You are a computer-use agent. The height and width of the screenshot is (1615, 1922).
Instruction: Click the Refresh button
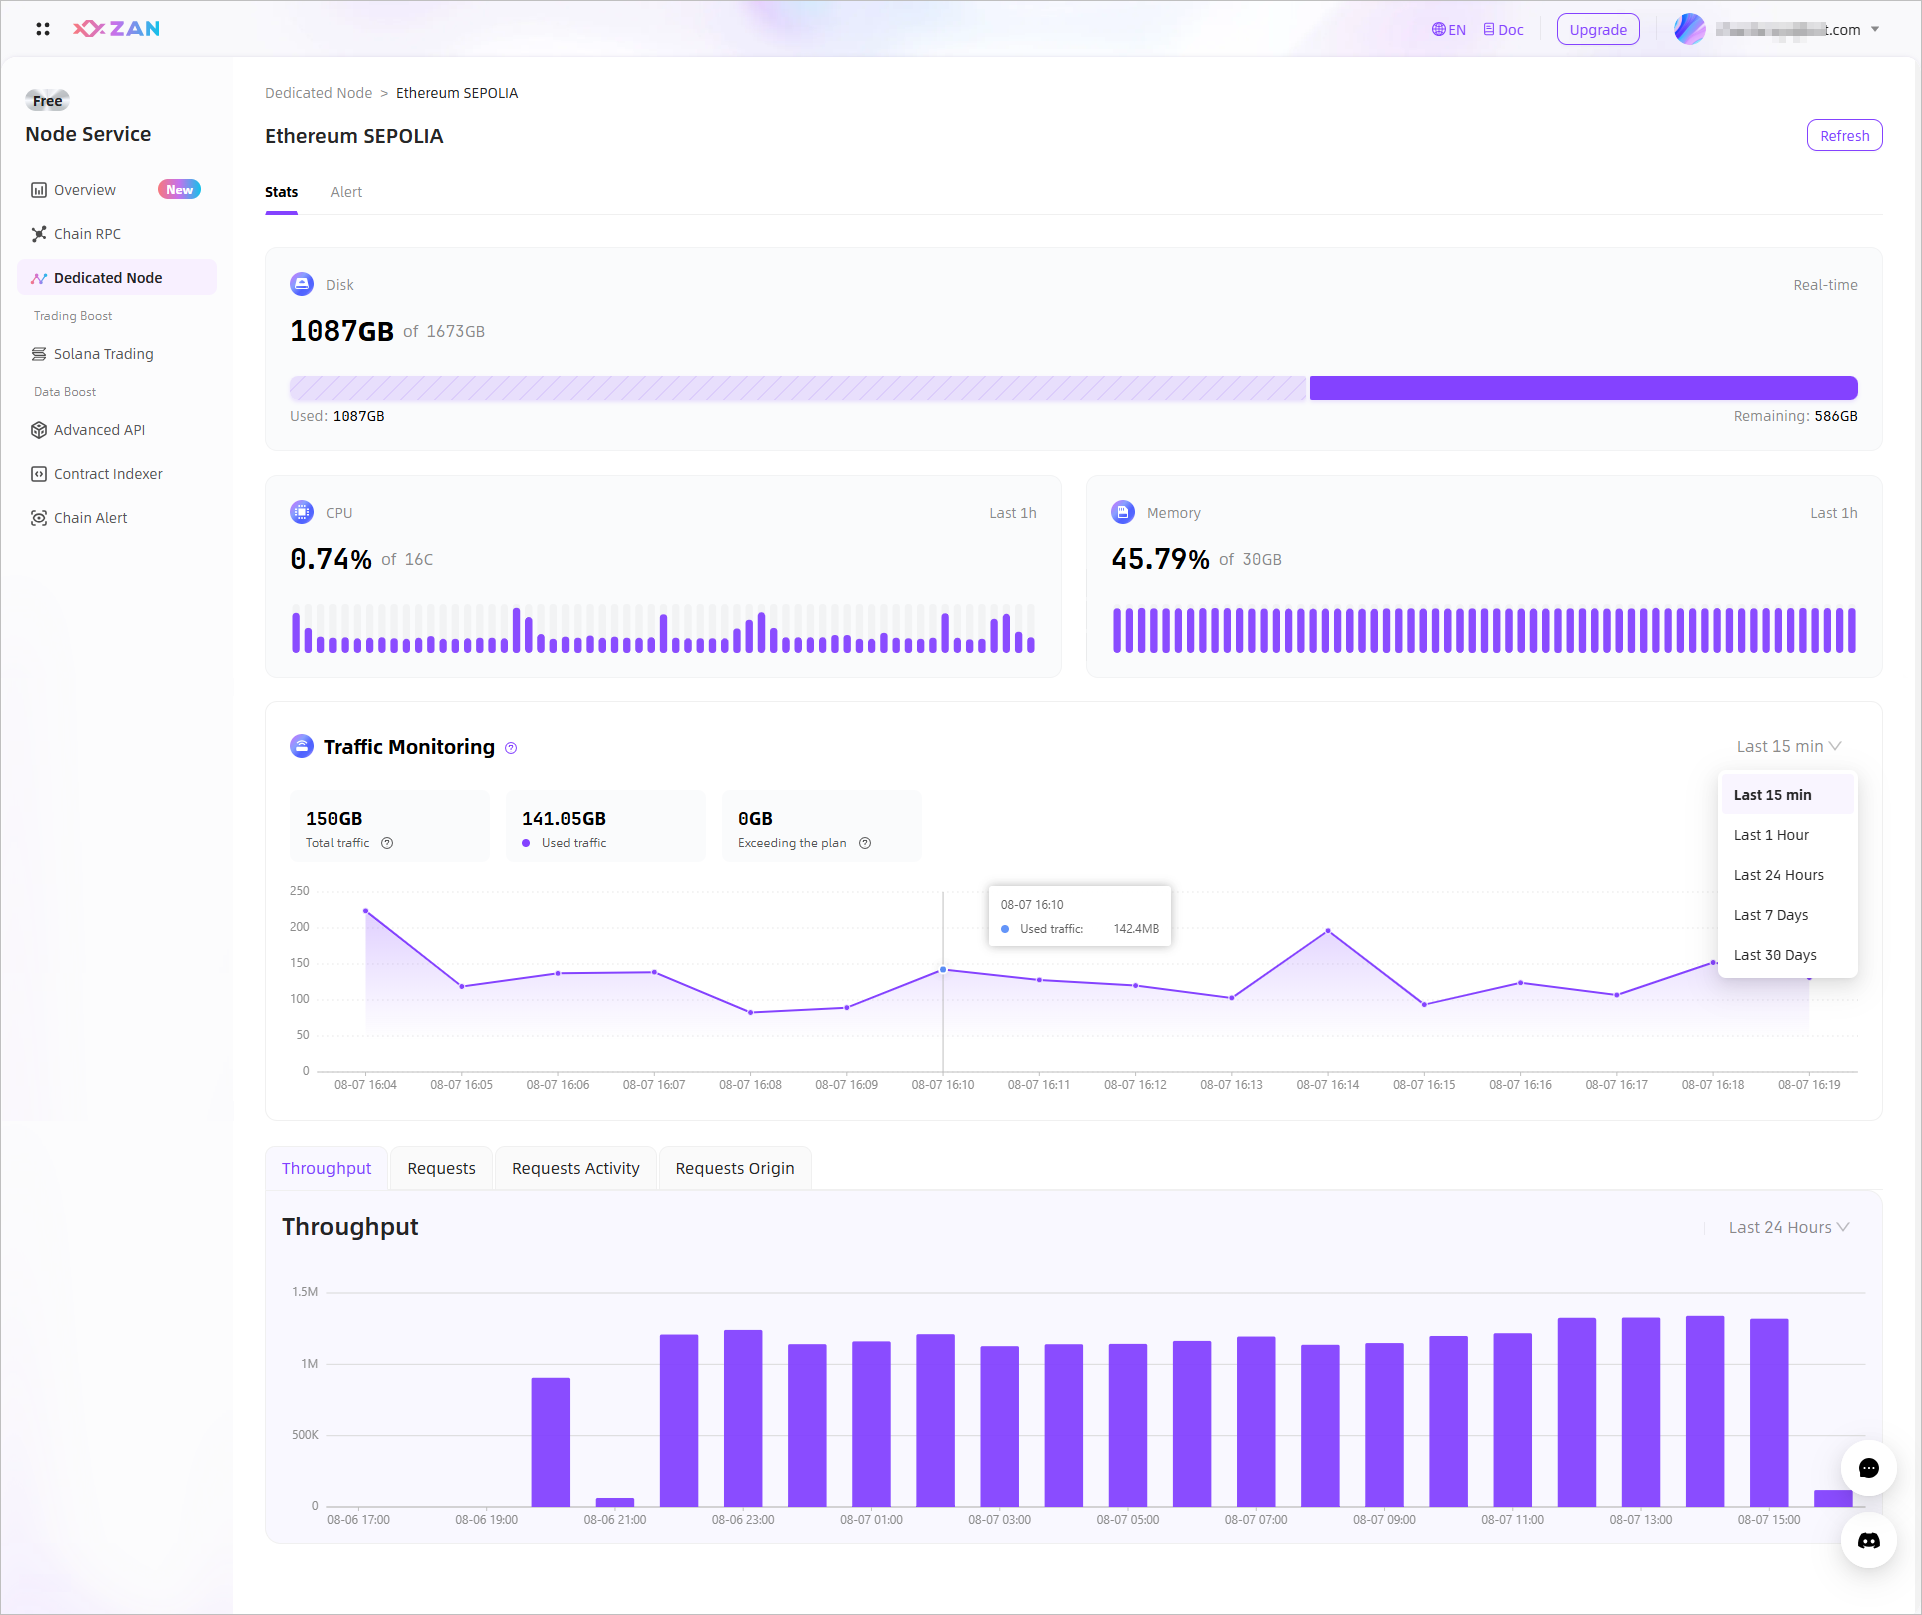click(x=1844, y=136)
